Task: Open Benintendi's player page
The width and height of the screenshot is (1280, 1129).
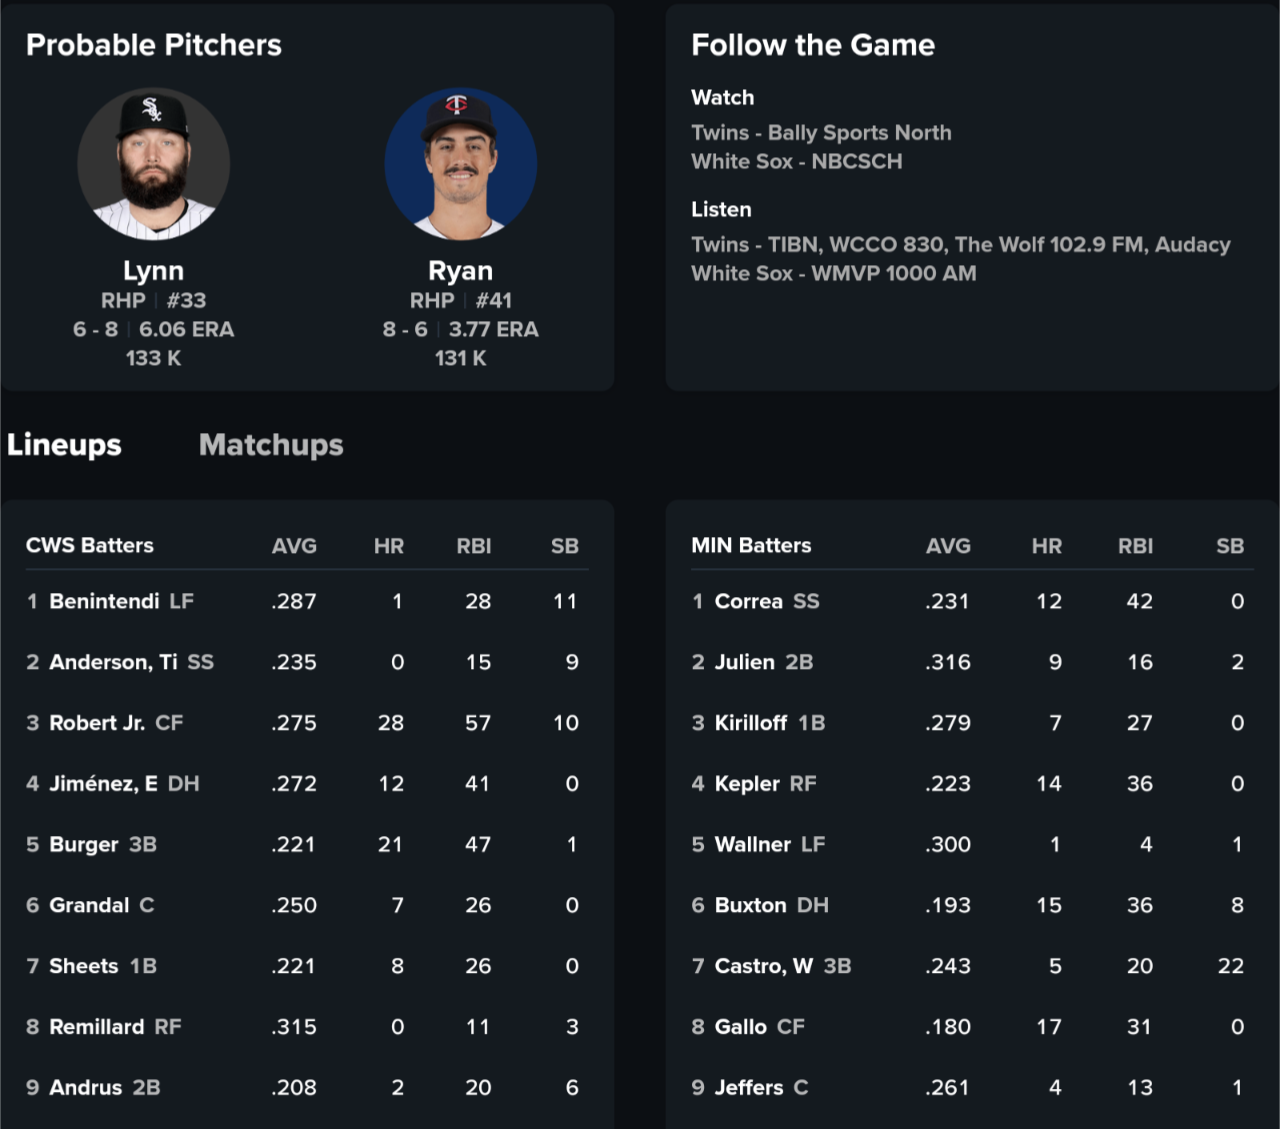Action: pos(104,601)
